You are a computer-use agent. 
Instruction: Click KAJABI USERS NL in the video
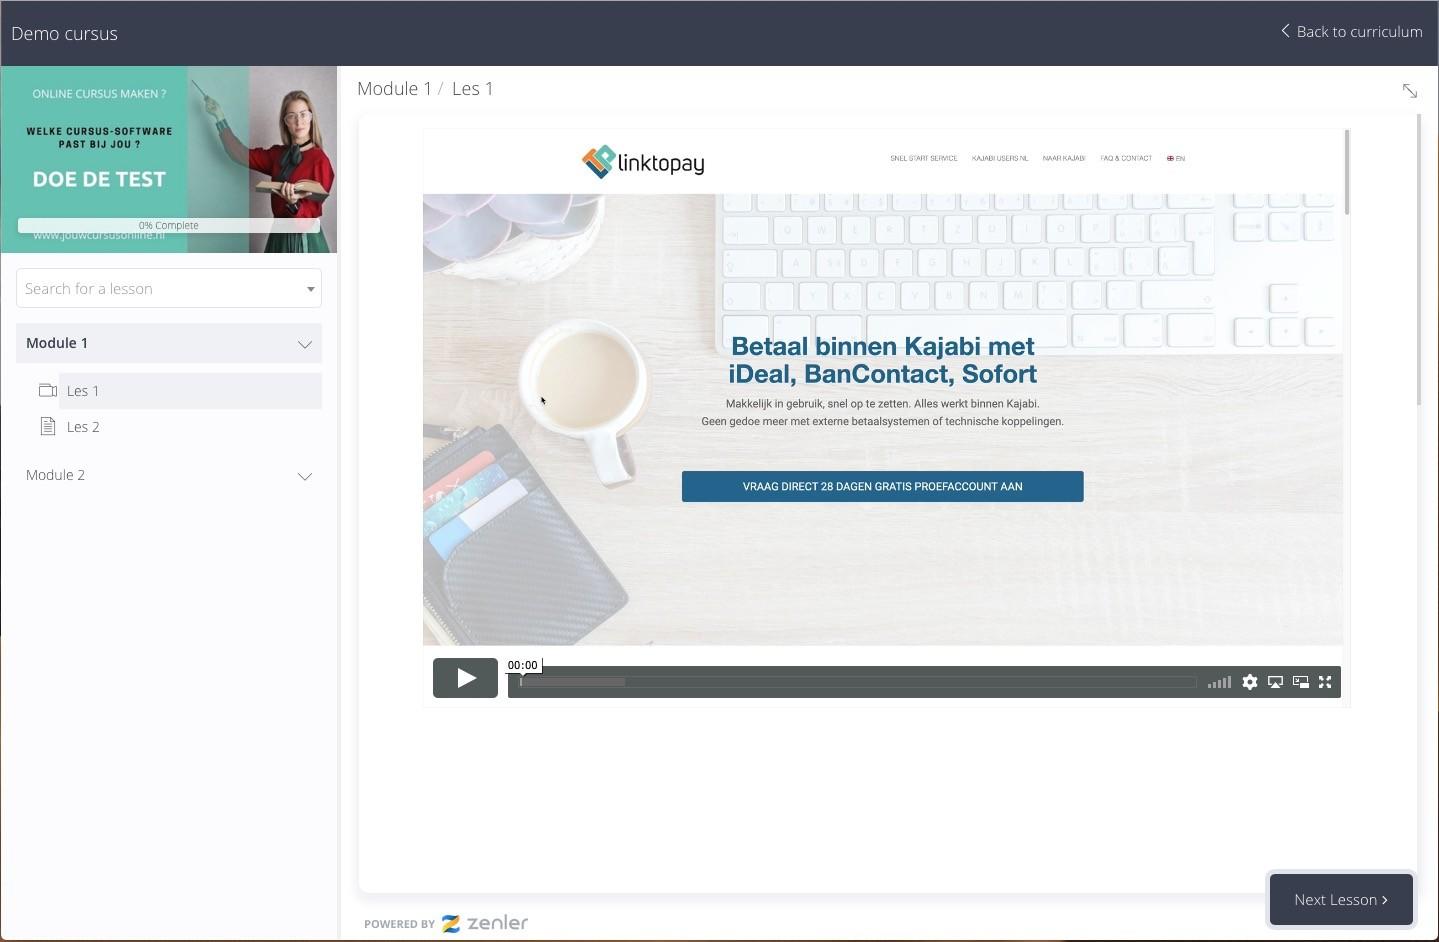(x=1000, y=158)
